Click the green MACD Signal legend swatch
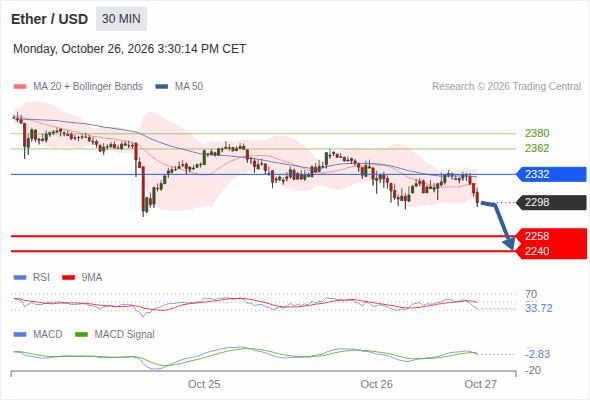Viewport: 590px width, 400px height. tap(81, 335)
